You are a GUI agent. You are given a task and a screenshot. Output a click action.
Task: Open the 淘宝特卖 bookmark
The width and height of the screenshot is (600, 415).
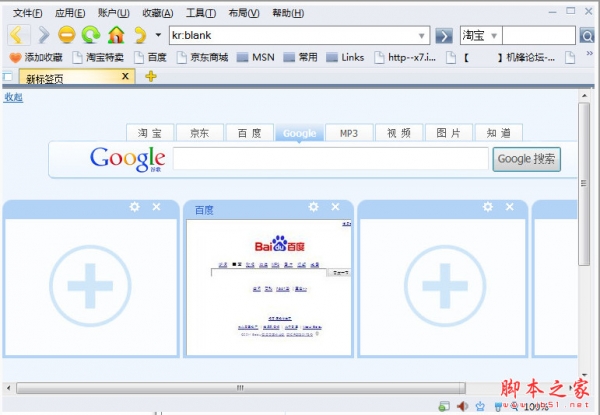click(x=98, y=58)
